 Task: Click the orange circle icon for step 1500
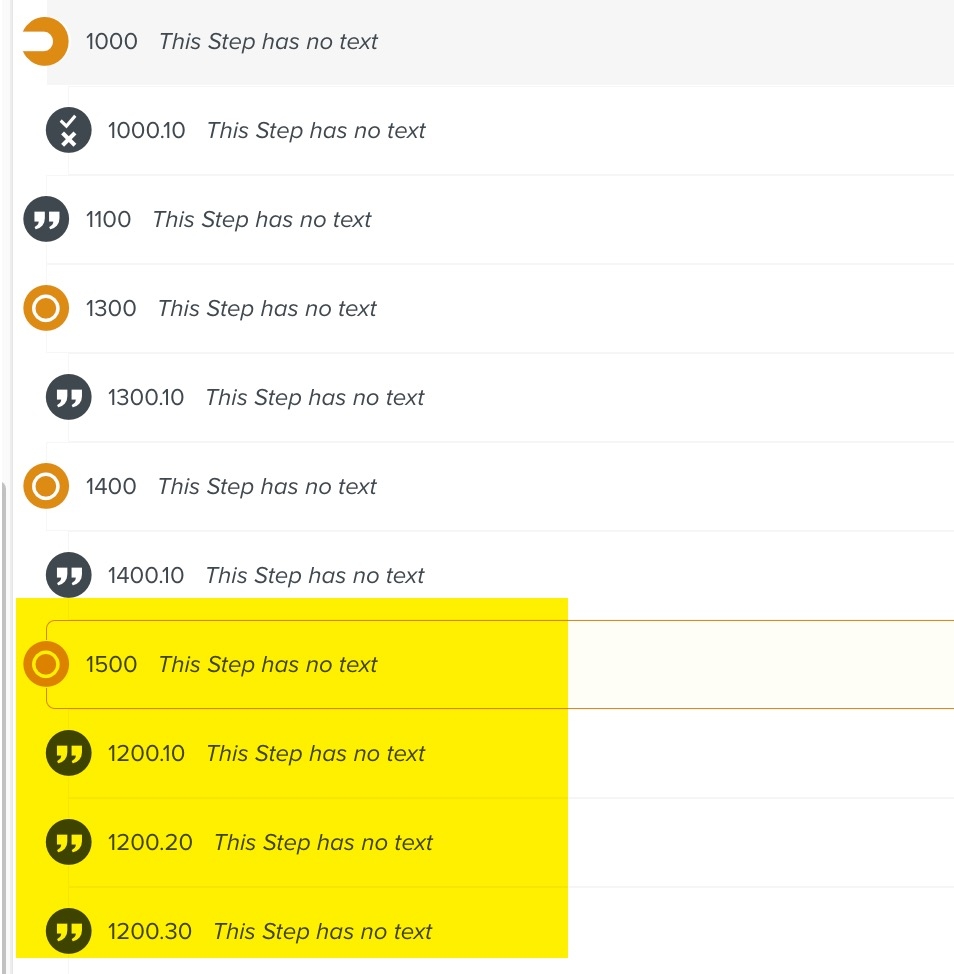click(46, 665)
